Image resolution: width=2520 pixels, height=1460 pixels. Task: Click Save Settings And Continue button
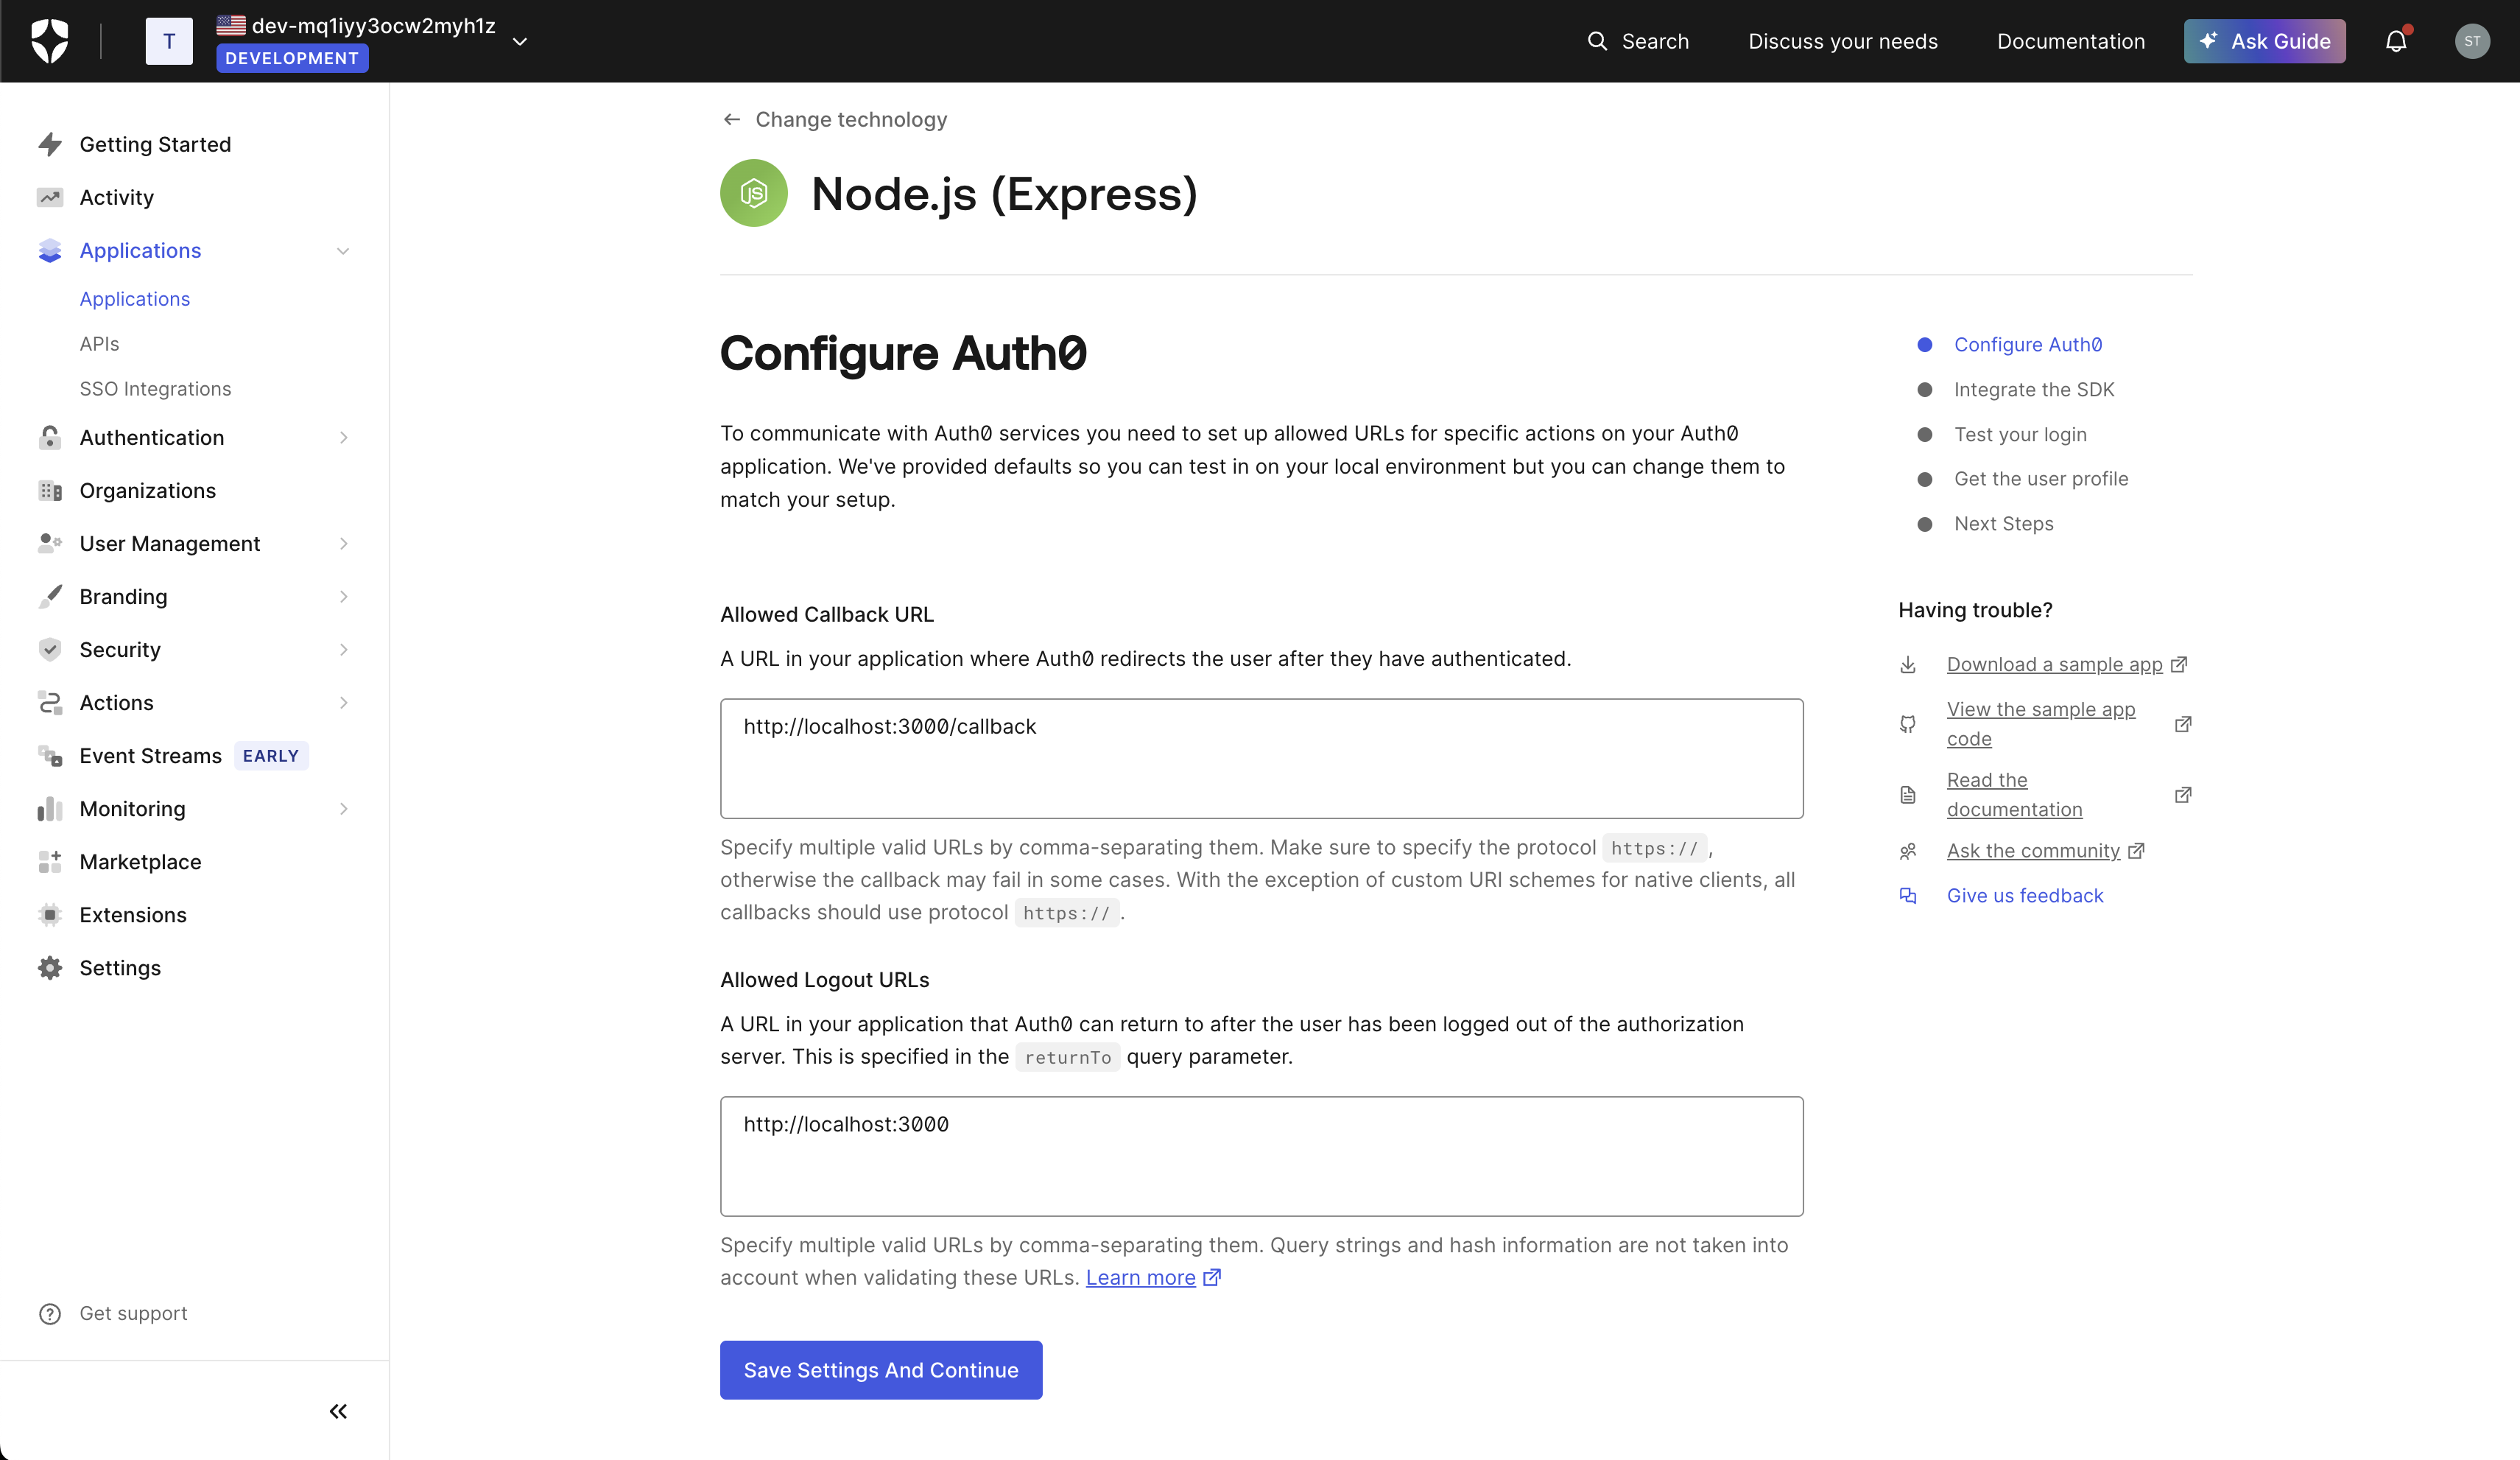tap(880, 1370)
